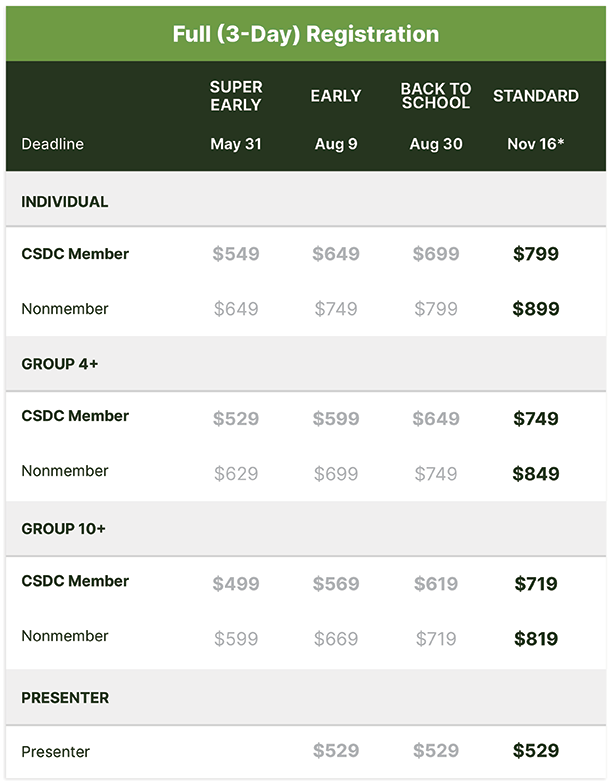The width and height of the screenshot is (612, 784).
Task: Click the Full (3-Day) Registration header
Action: [x=306, y=34]
